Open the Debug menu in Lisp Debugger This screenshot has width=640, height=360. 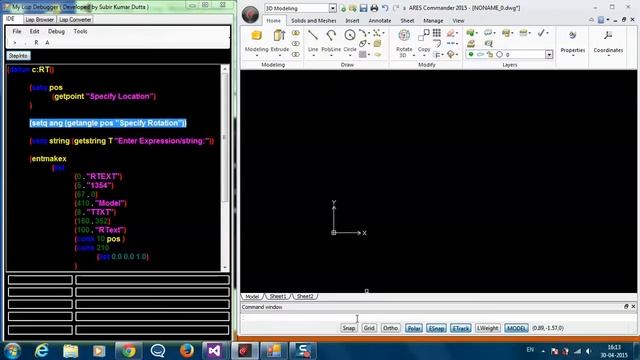click(56, 31)
